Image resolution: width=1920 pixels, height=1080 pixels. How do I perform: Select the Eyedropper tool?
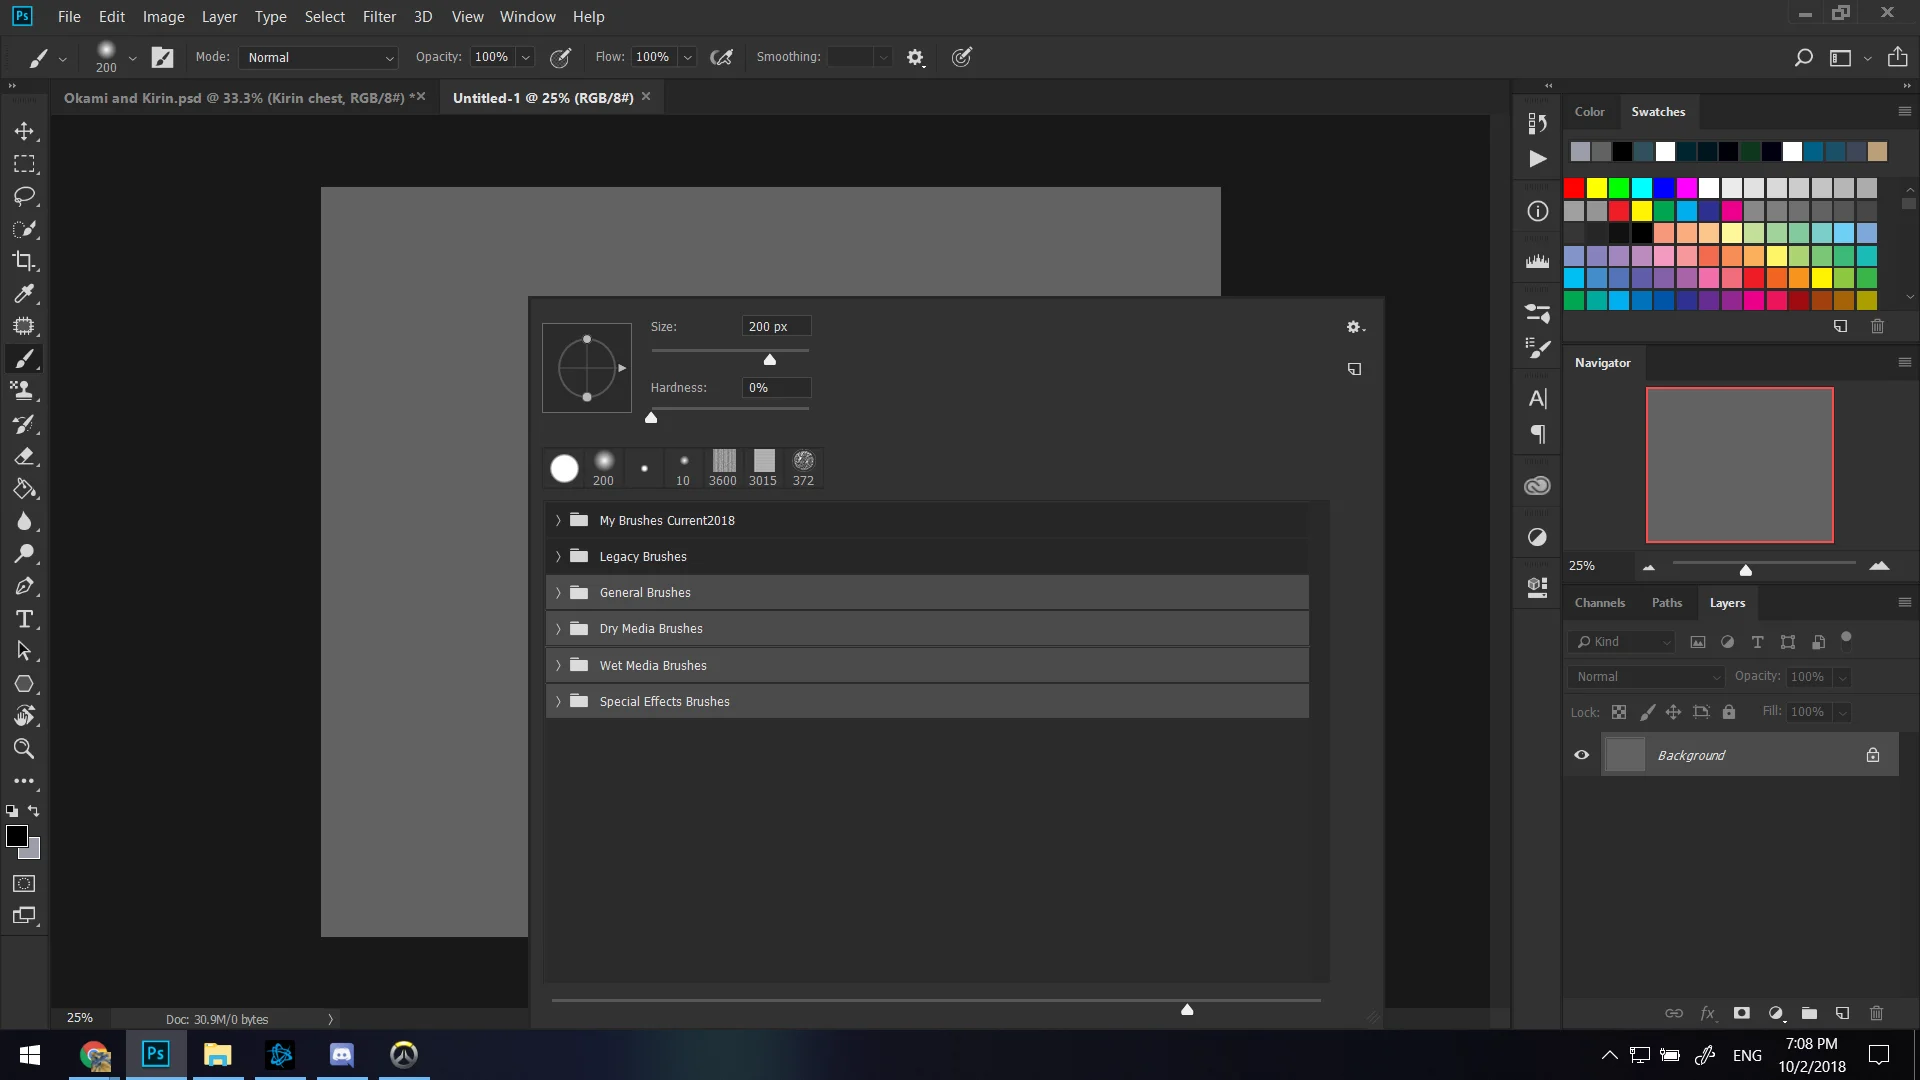click(x=24, y=293)
